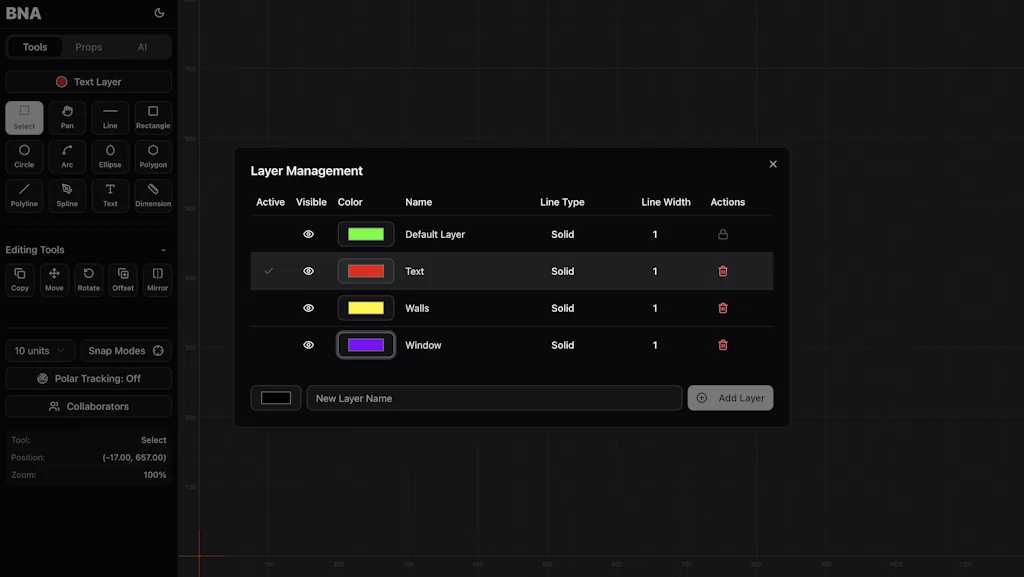Open the Text Layer selector
The width and height of the screenshot is (1024, 577).
pos(89,82)
